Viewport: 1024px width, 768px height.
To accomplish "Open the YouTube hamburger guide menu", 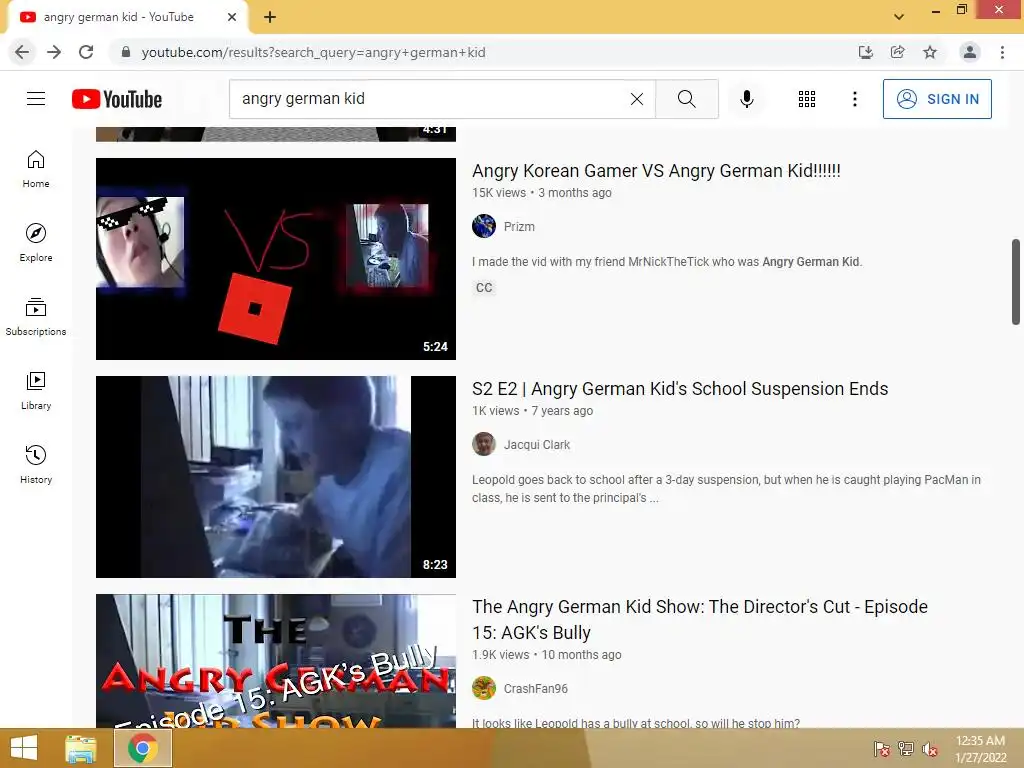I will tap(36, 99).
